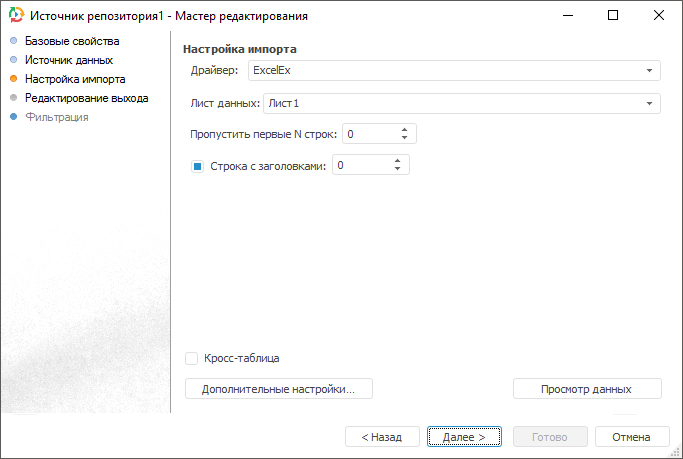
Task: Click the application logo icon in title bar
Action: pyautogui.click(x=16, y=16)
